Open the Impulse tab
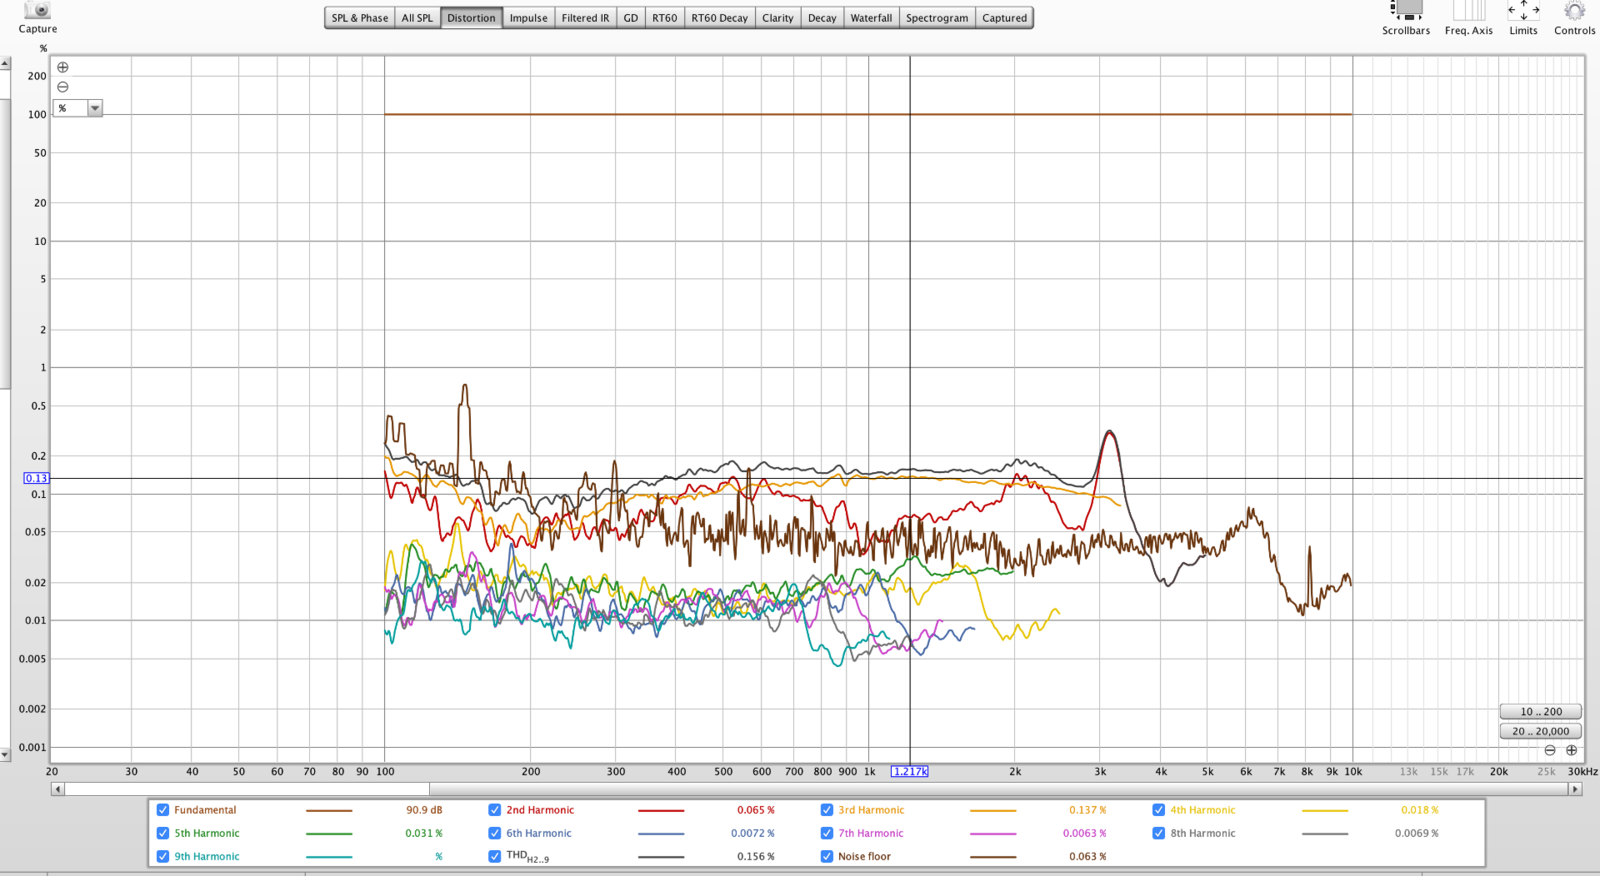The width and height of the screenshot is (1600, 876). [x=528, y=18]
